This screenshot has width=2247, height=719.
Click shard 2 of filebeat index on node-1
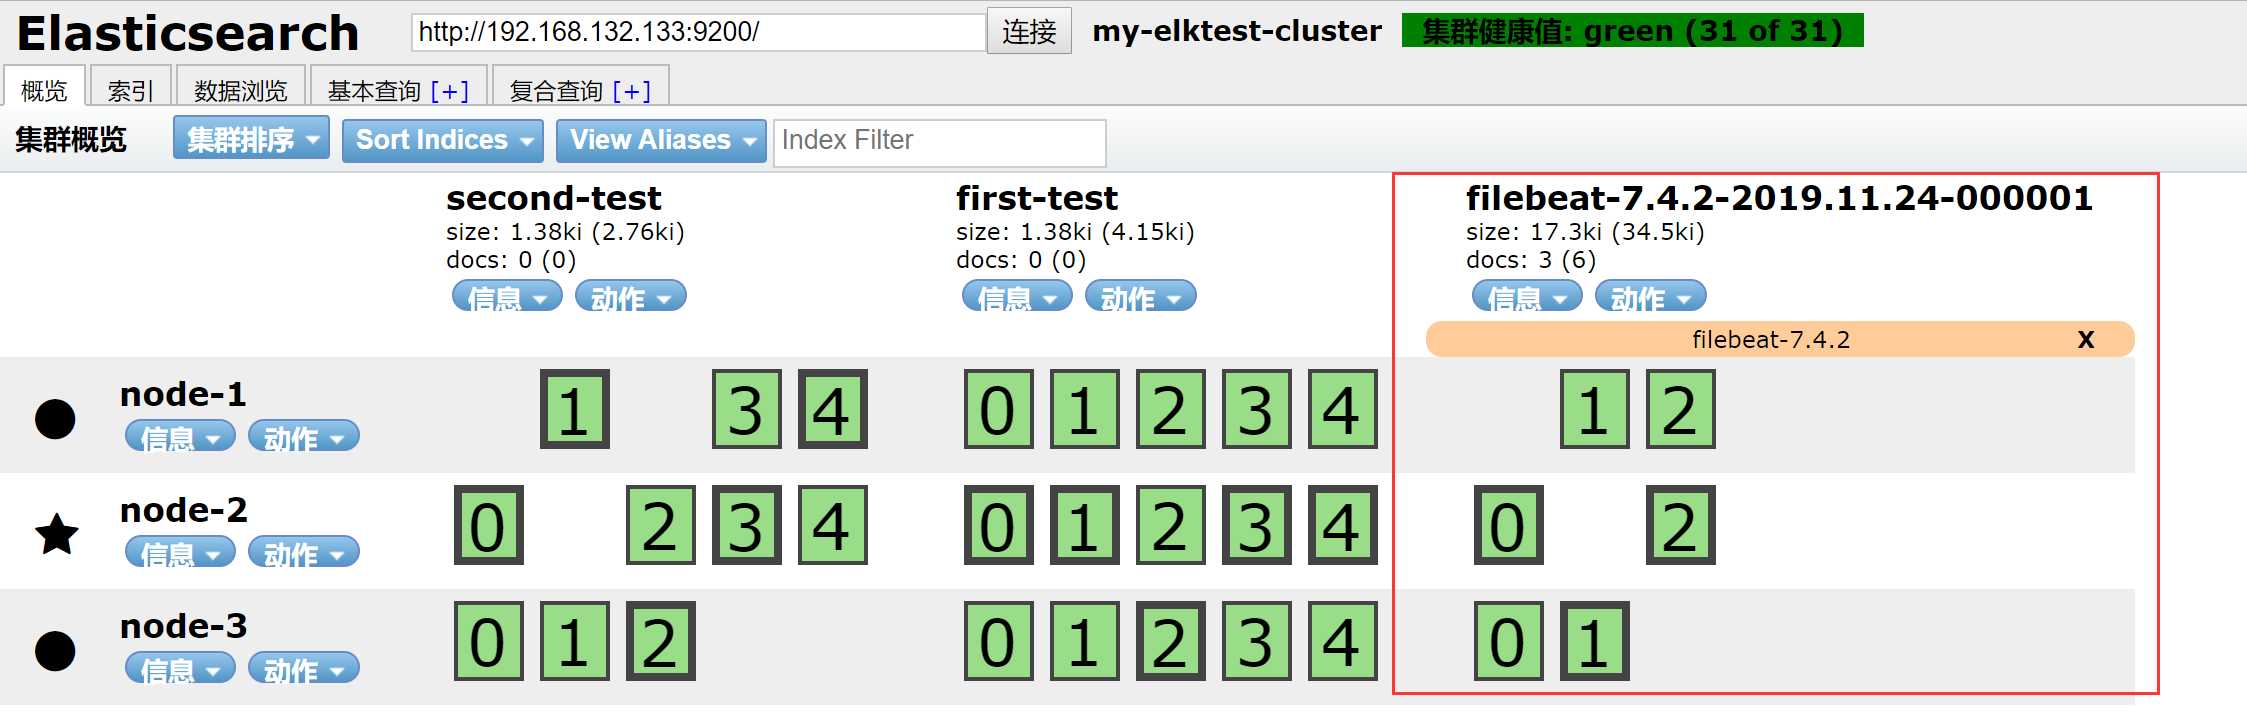click(1680, 409)
